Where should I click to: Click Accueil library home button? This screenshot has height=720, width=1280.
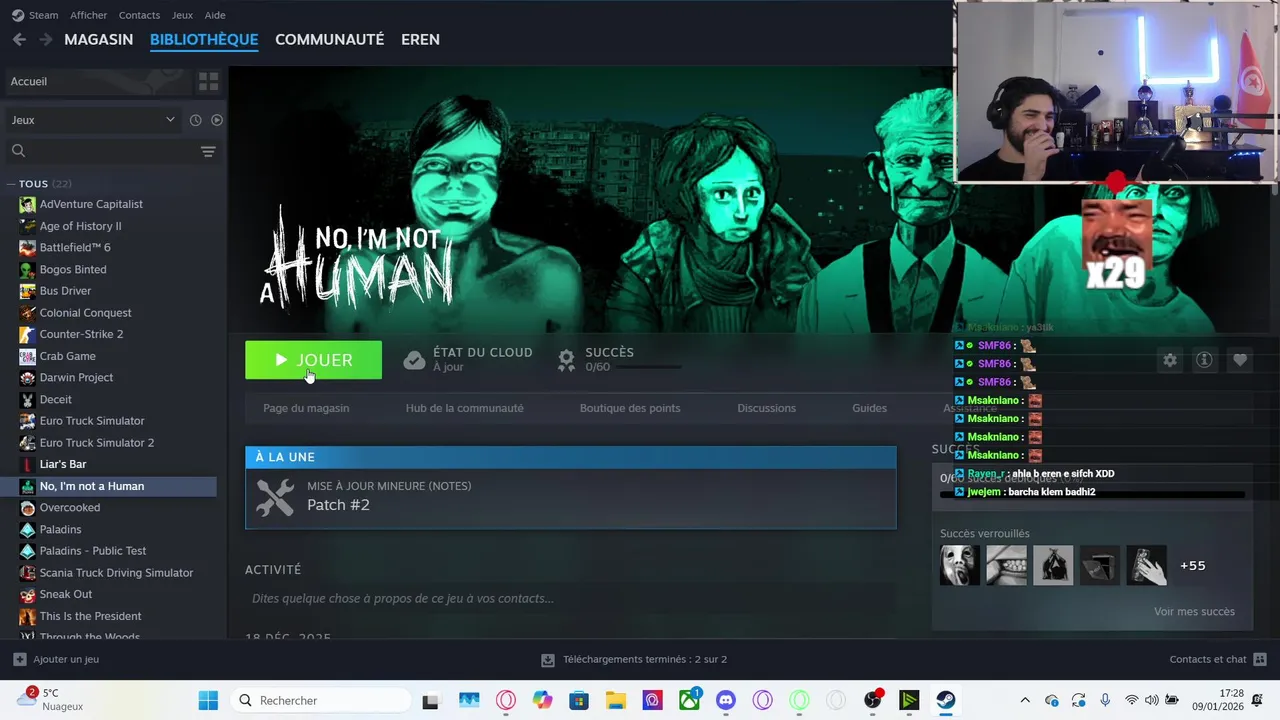tap(97, 81)
